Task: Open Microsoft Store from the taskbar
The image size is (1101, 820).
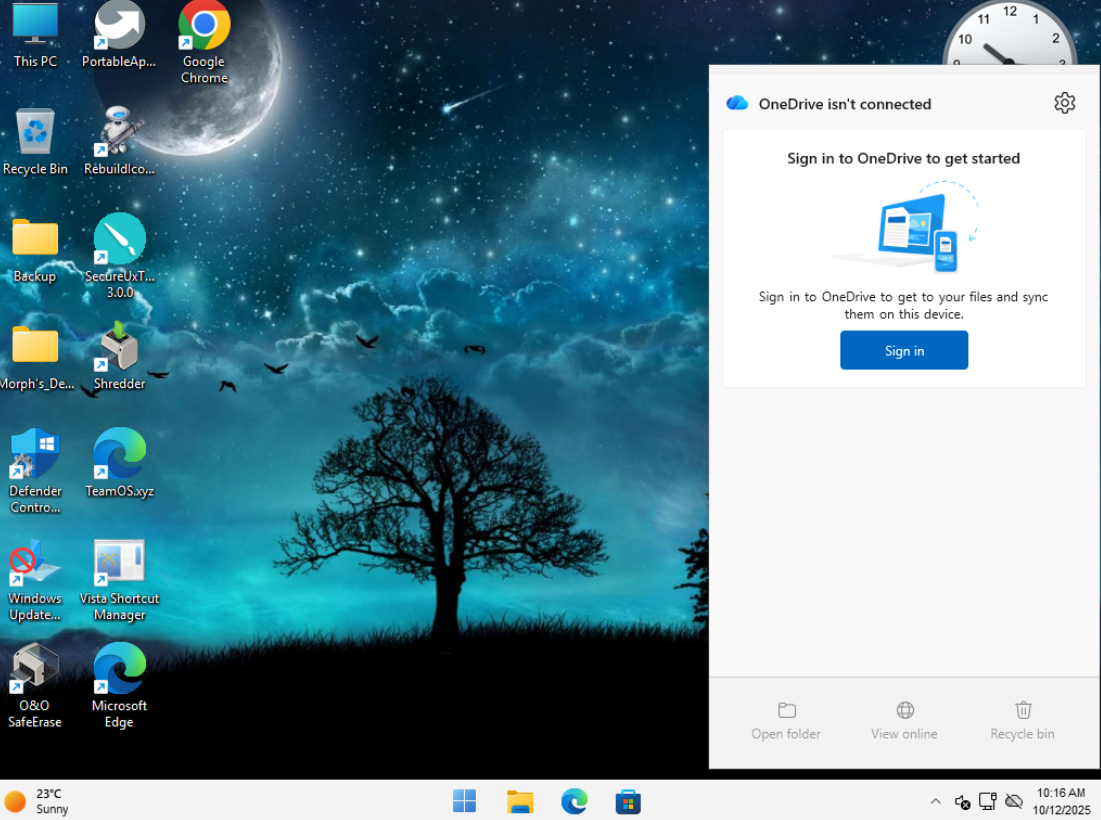Action: pos(628,801)
